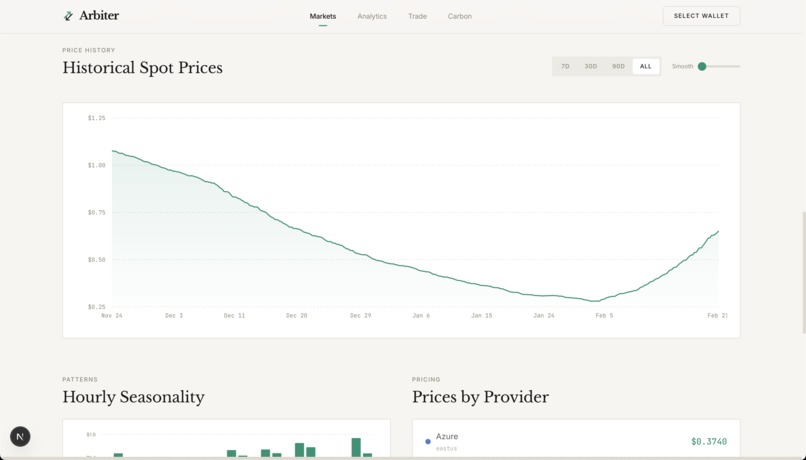Click the $1.00 y-axis label
Image resolution: width=806 pixels, height=460 pixels.
tap(97, 165)
